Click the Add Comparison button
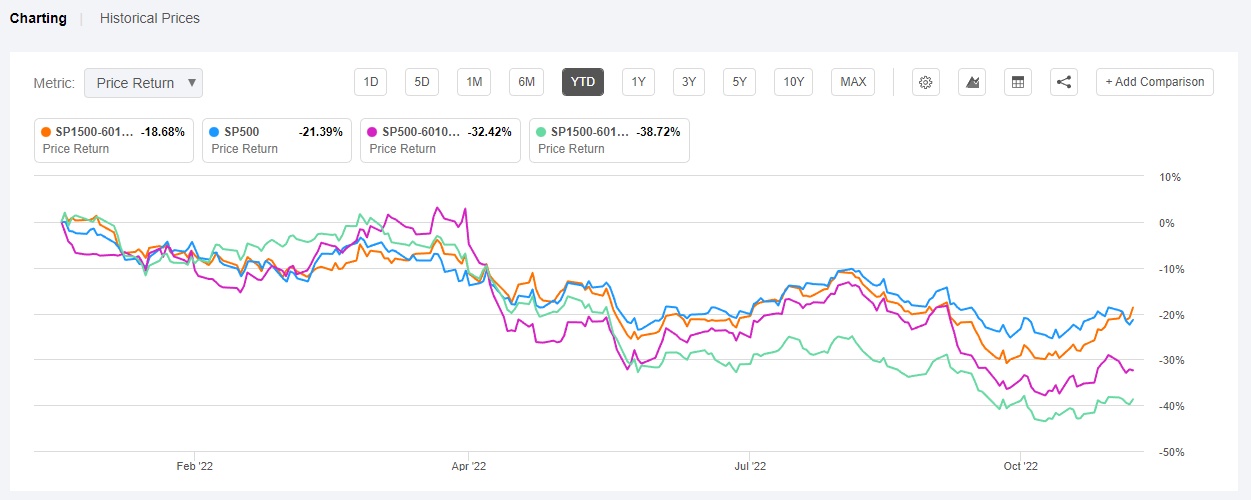 [1154, 82]
